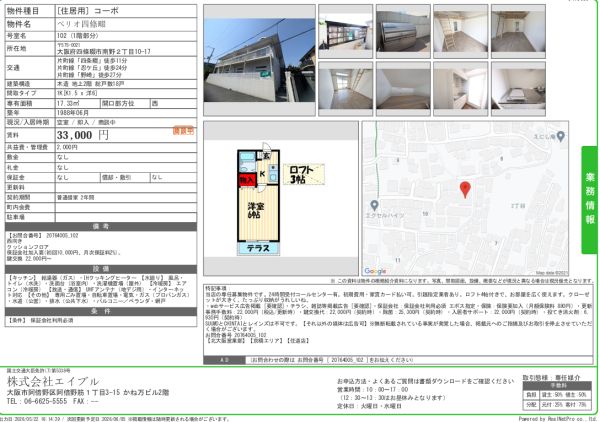The height and width of the screenshot is (422, 600).
Task: Open the empty loft space thumbnail
Action: (403, 89)
